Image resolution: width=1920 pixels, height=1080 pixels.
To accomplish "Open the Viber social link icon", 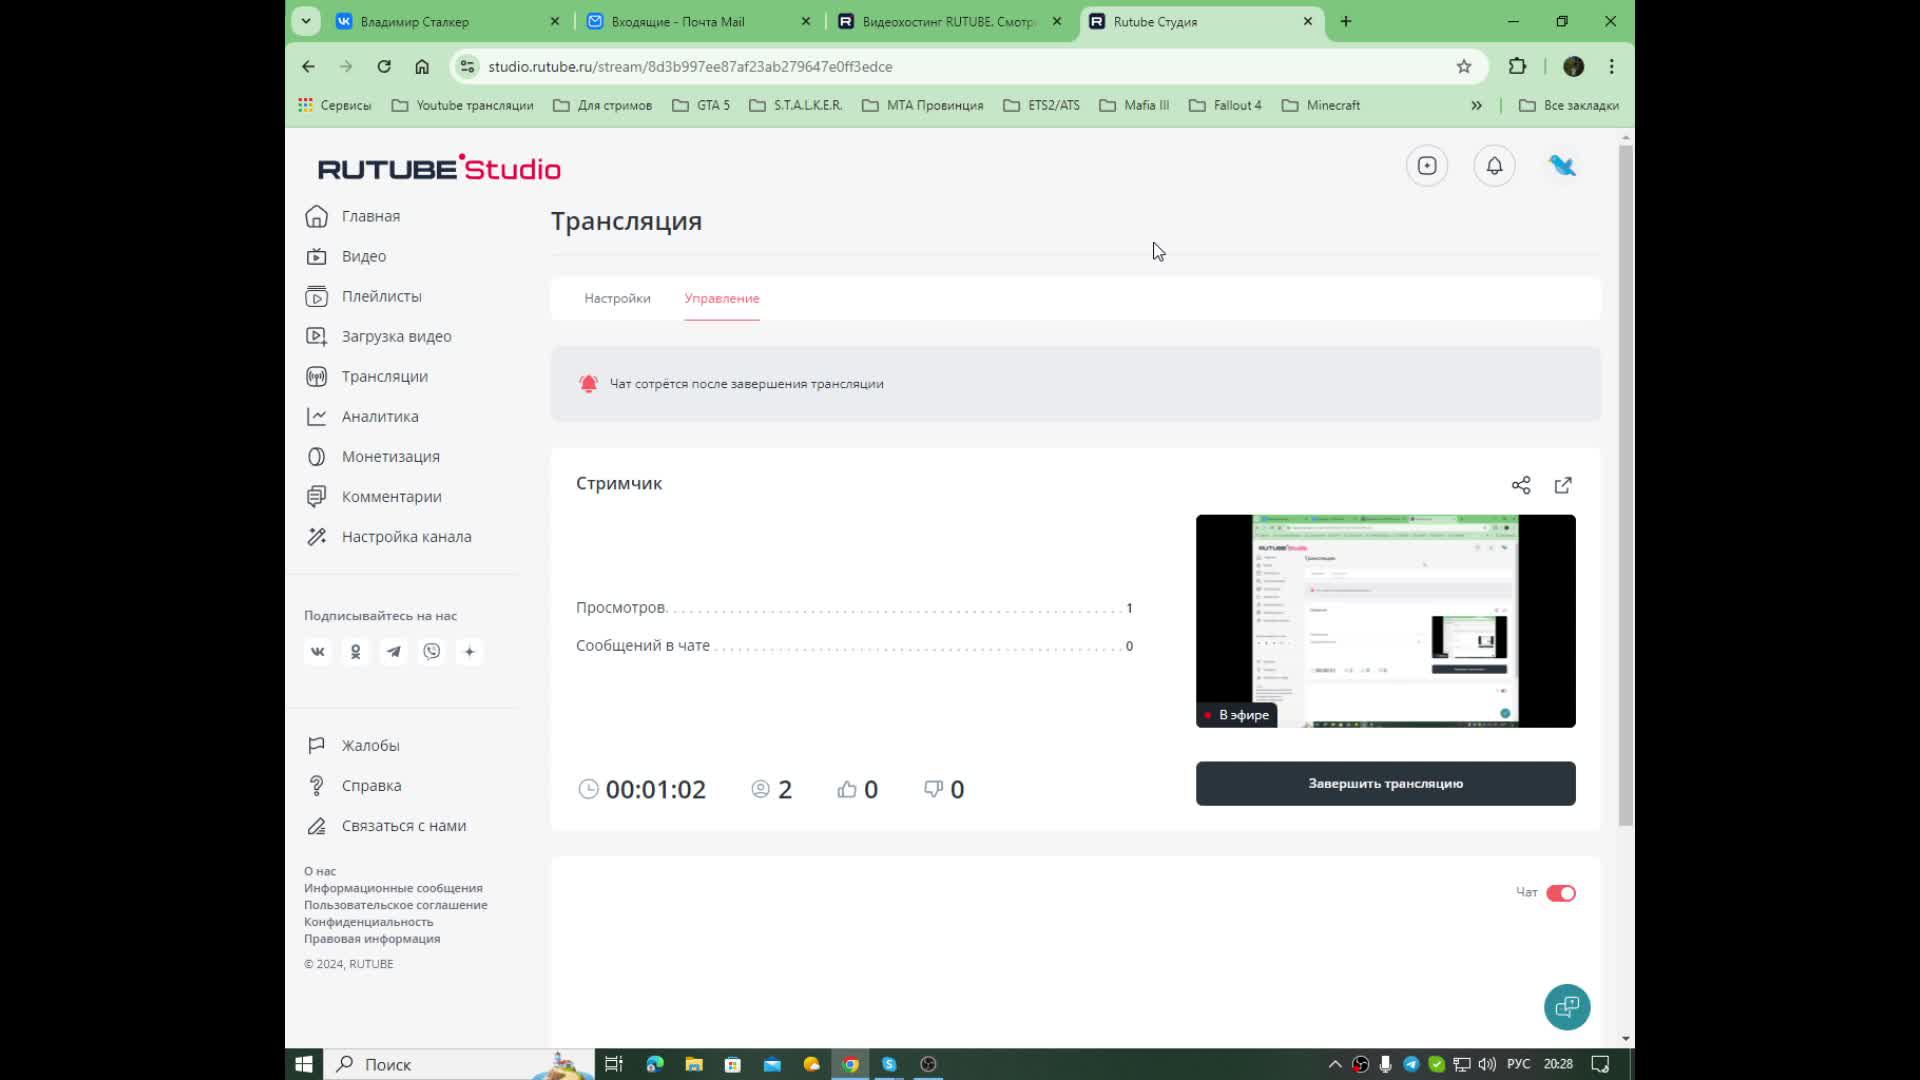I will tap(432, 651).
